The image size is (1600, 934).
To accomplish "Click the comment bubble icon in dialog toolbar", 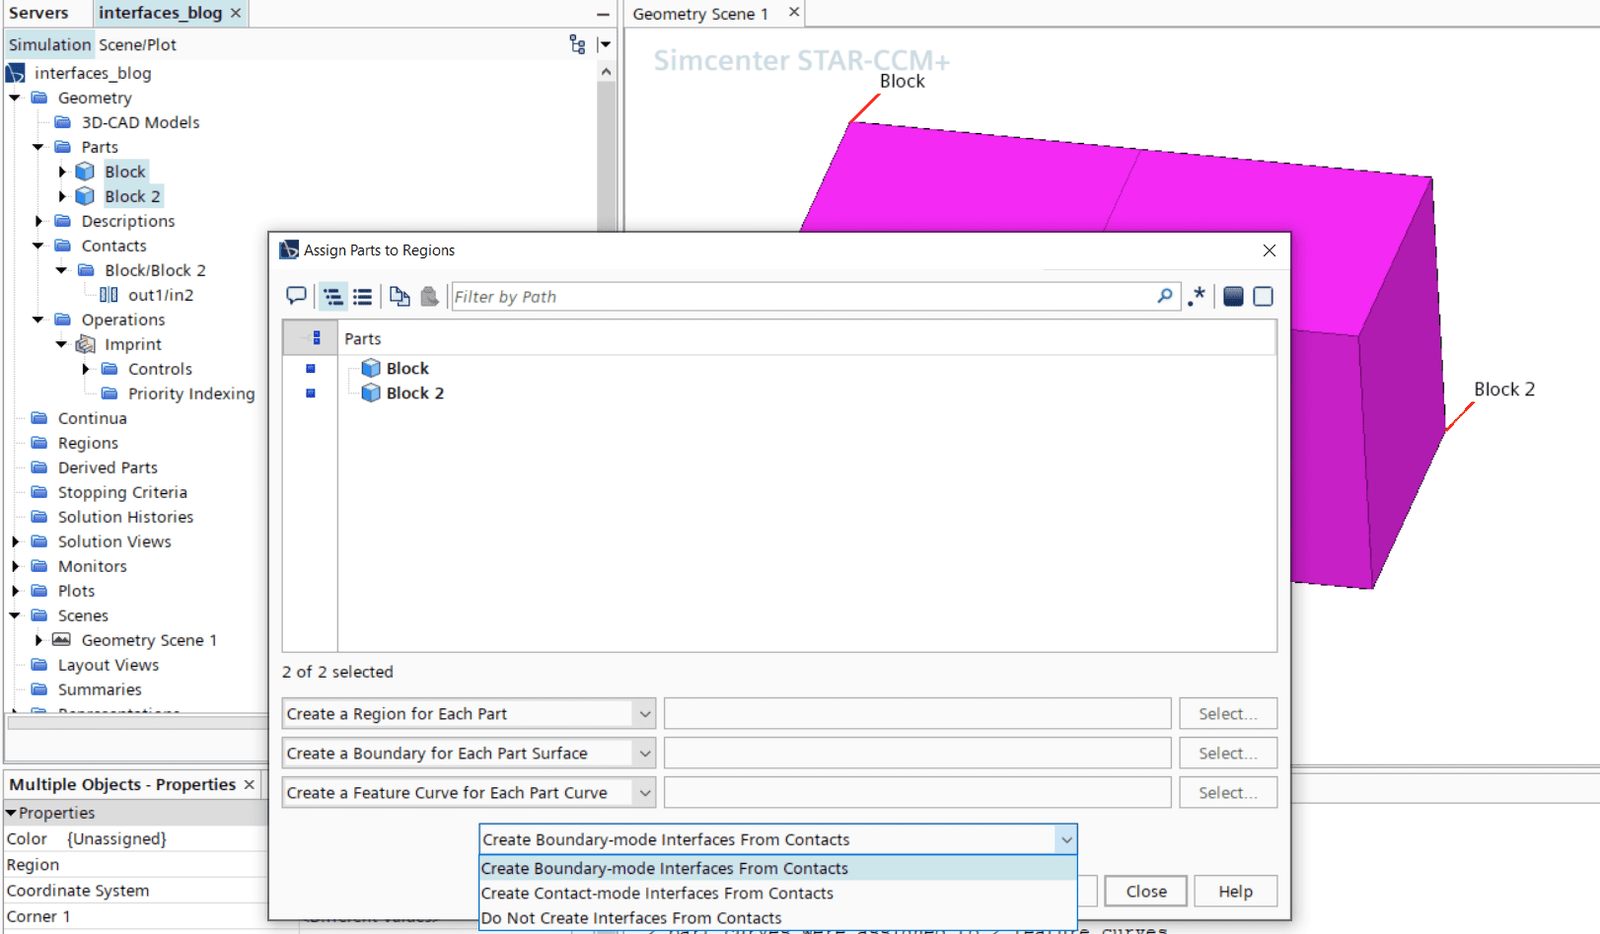I will 296,296.
